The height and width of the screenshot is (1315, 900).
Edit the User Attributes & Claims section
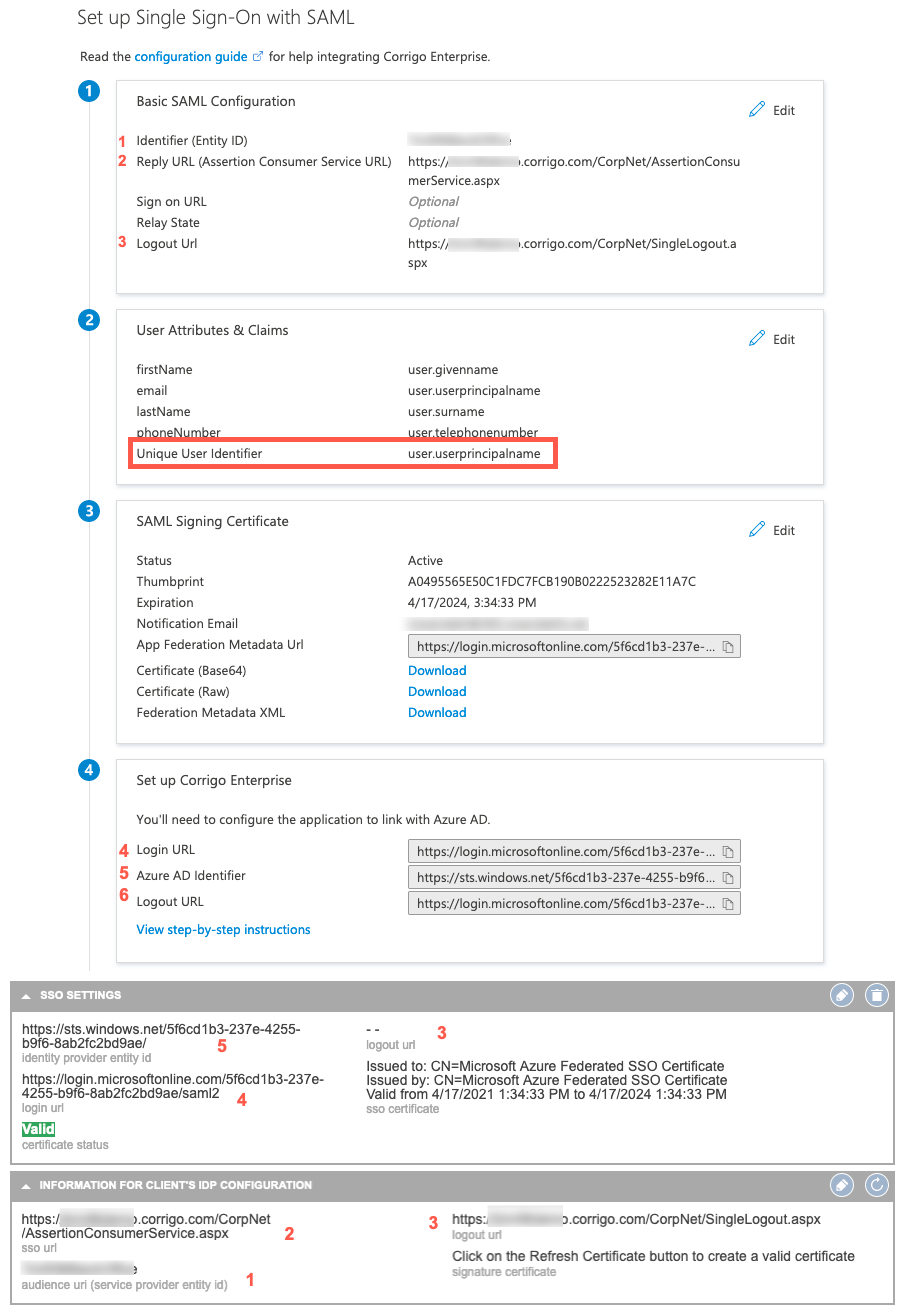(x=771, y=339)
